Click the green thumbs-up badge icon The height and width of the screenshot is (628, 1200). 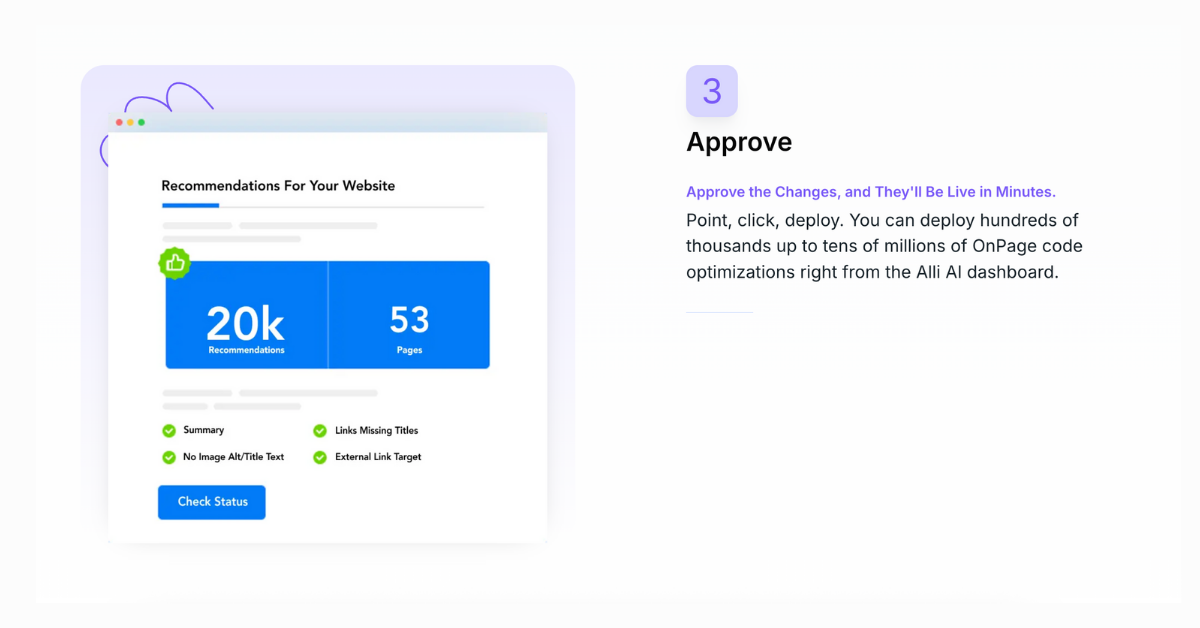coord(174,263)
